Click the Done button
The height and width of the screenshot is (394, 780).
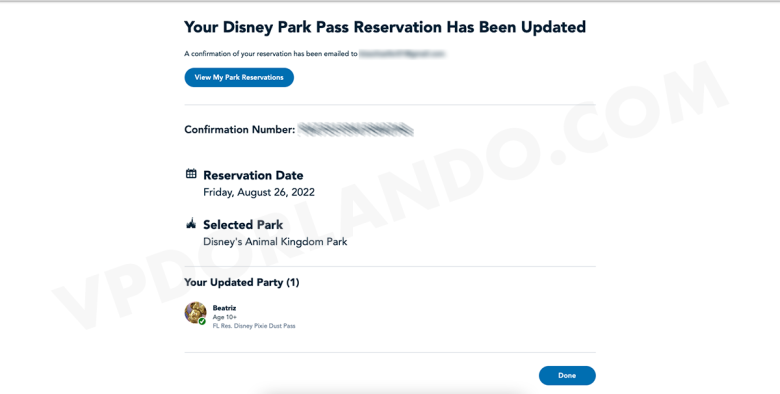click(x=567, y=376)
